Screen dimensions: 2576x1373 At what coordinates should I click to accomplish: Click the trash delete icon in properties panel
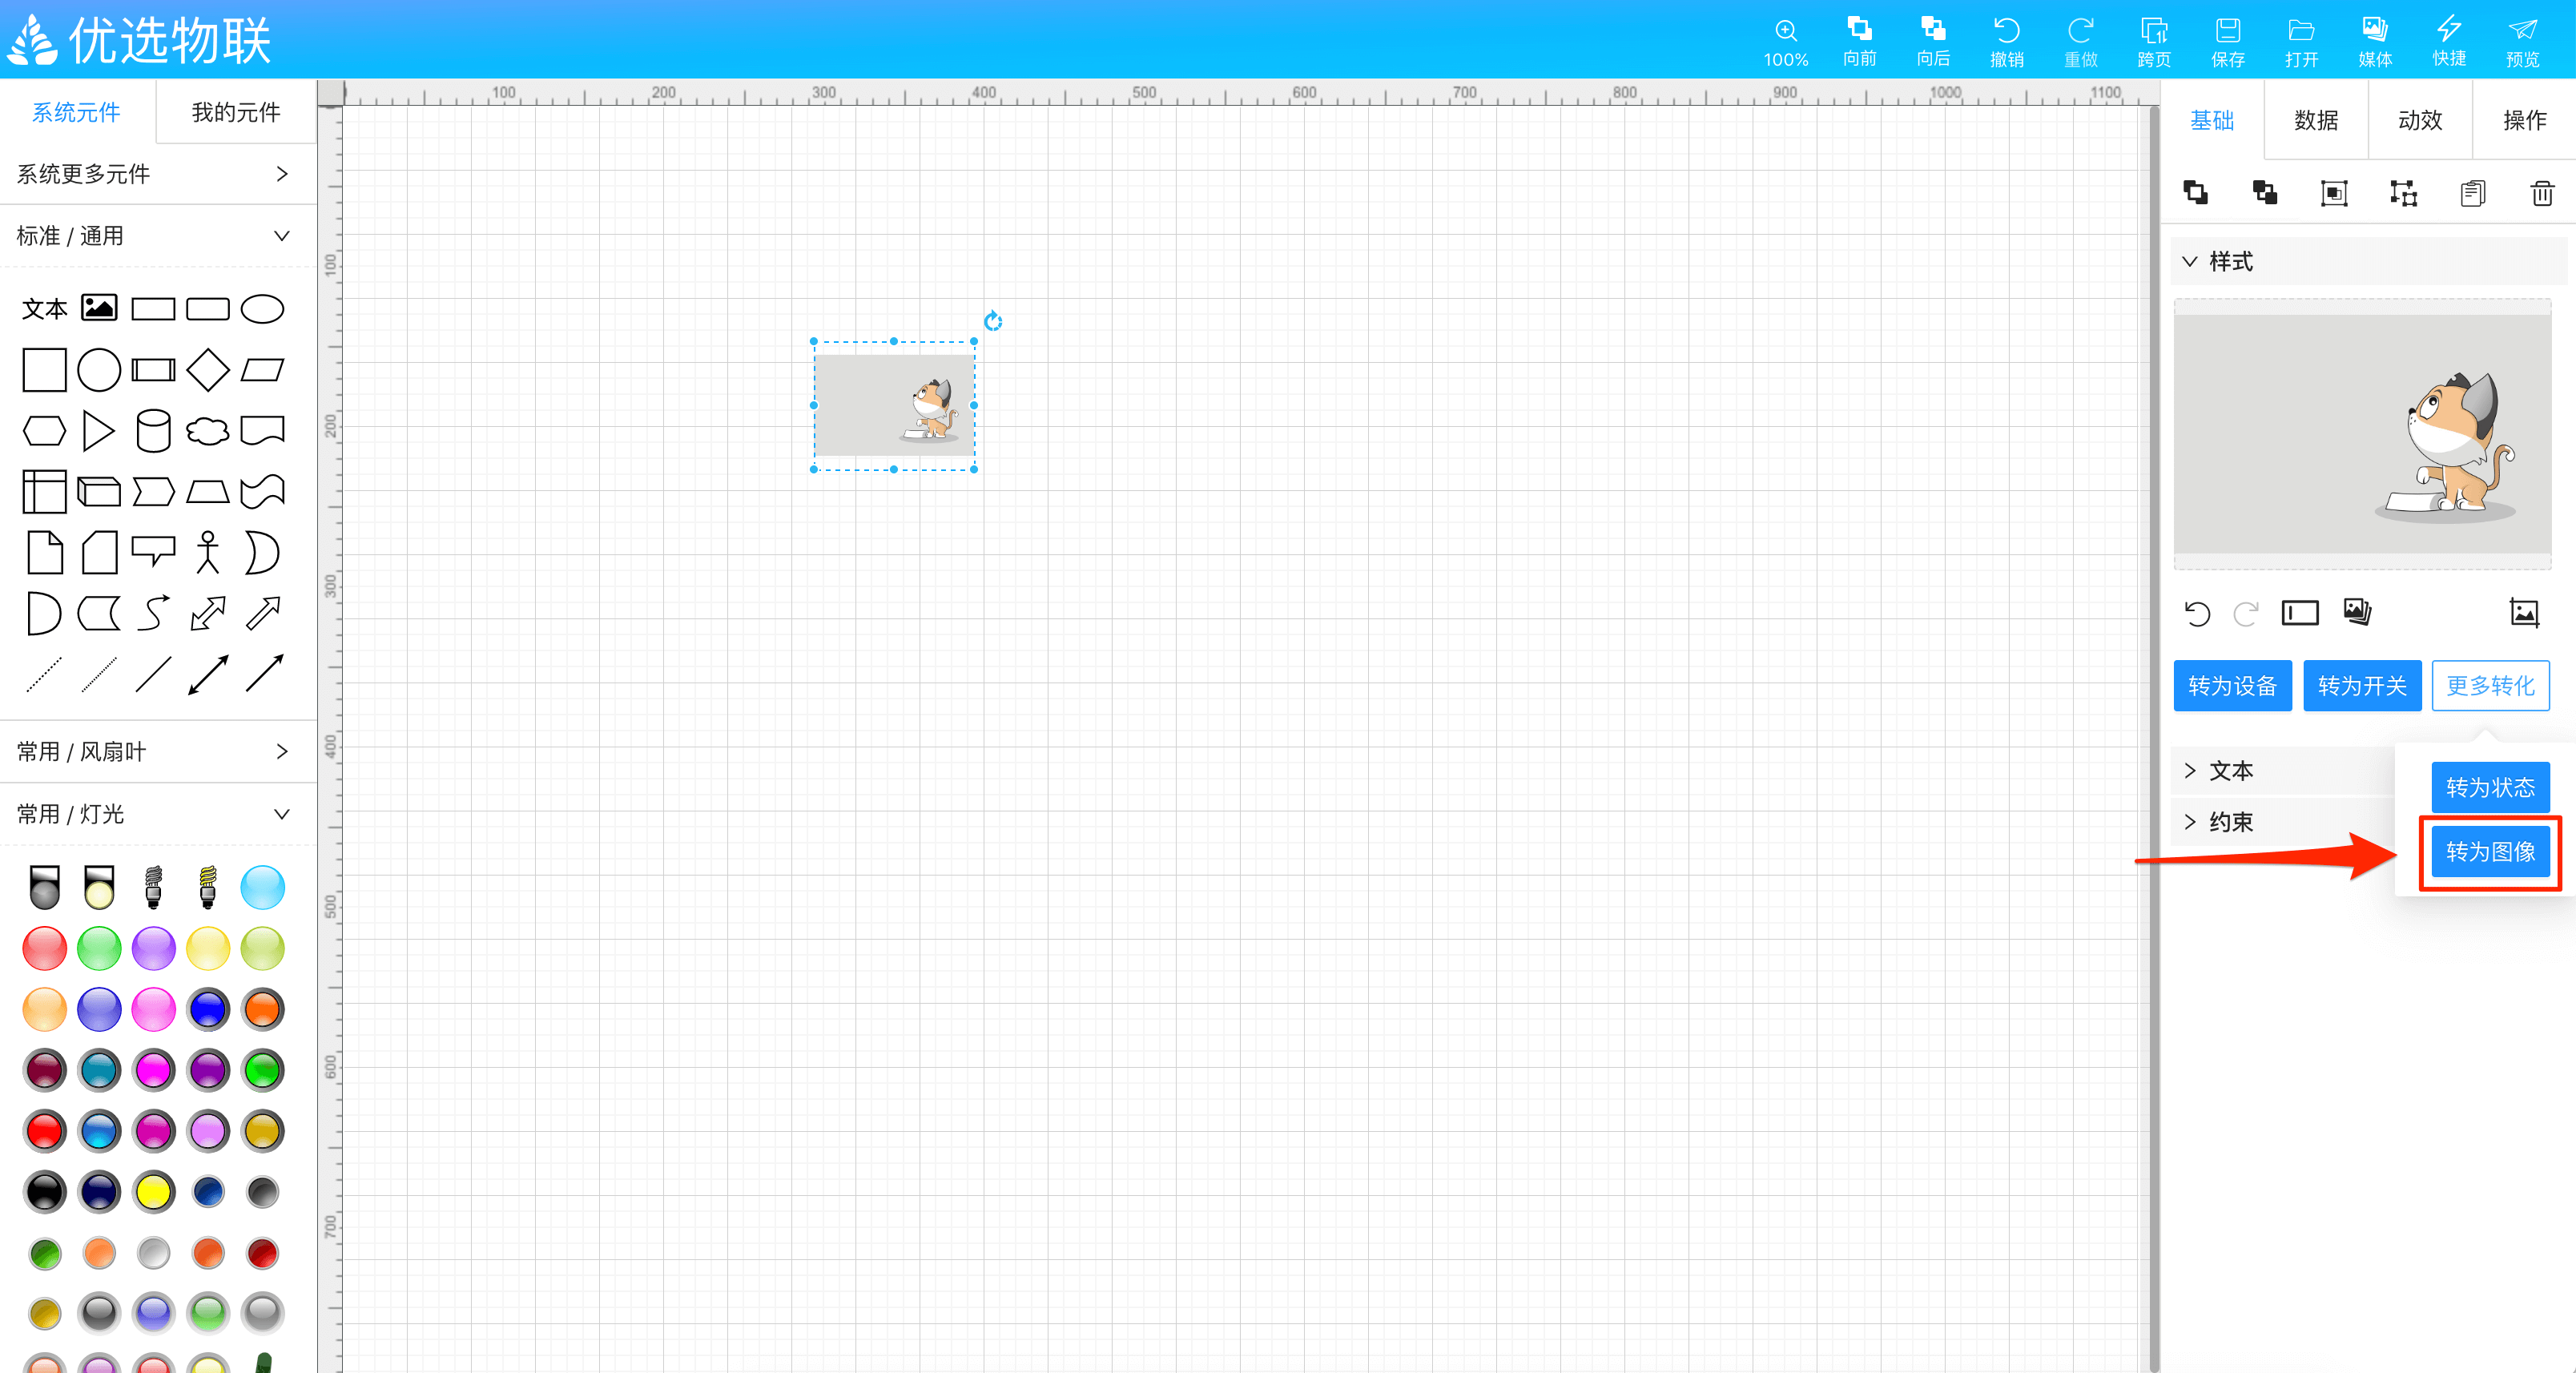point(2542,193)
